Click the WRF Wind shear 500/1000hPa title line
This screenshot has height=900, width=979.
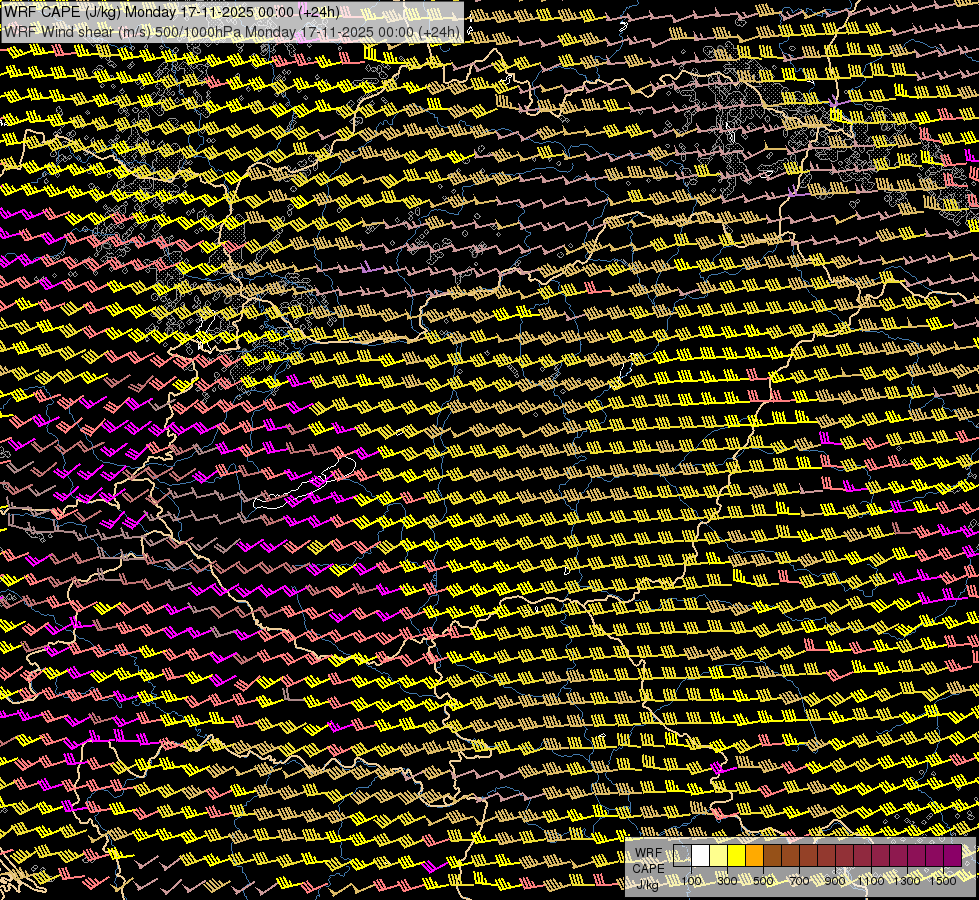coord(232,32)
